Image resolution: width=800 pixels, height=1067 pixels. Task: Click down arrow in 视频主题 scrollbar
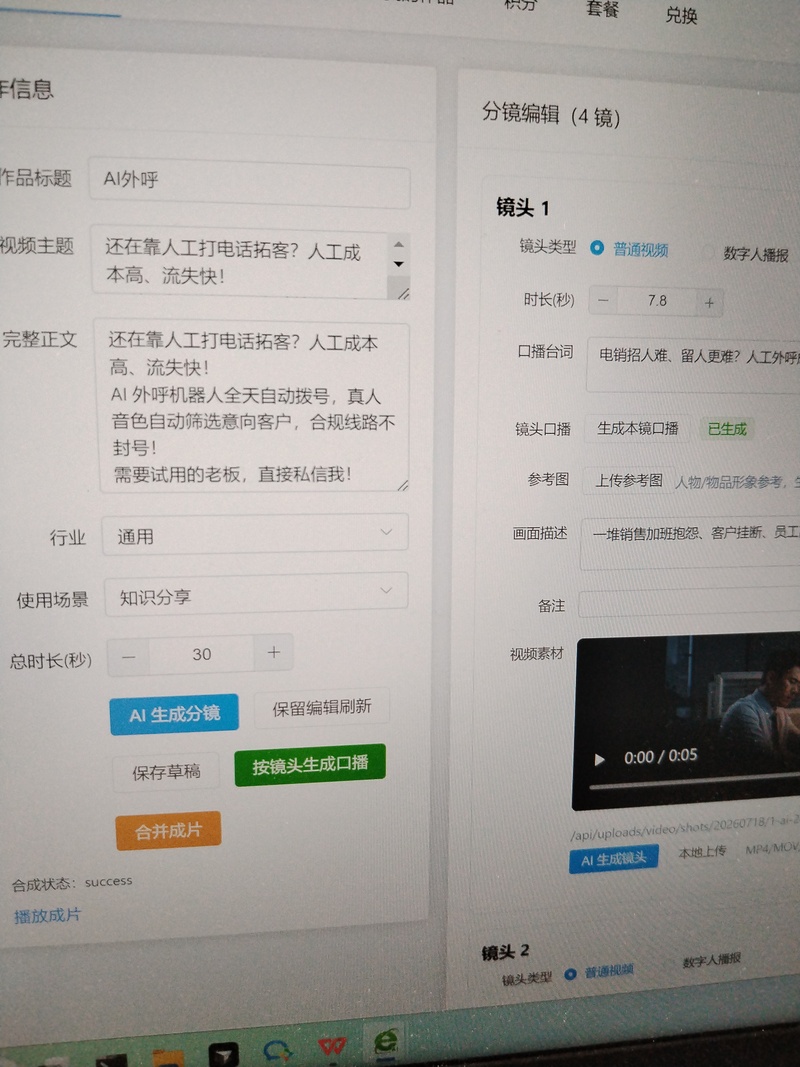[399, 264]
